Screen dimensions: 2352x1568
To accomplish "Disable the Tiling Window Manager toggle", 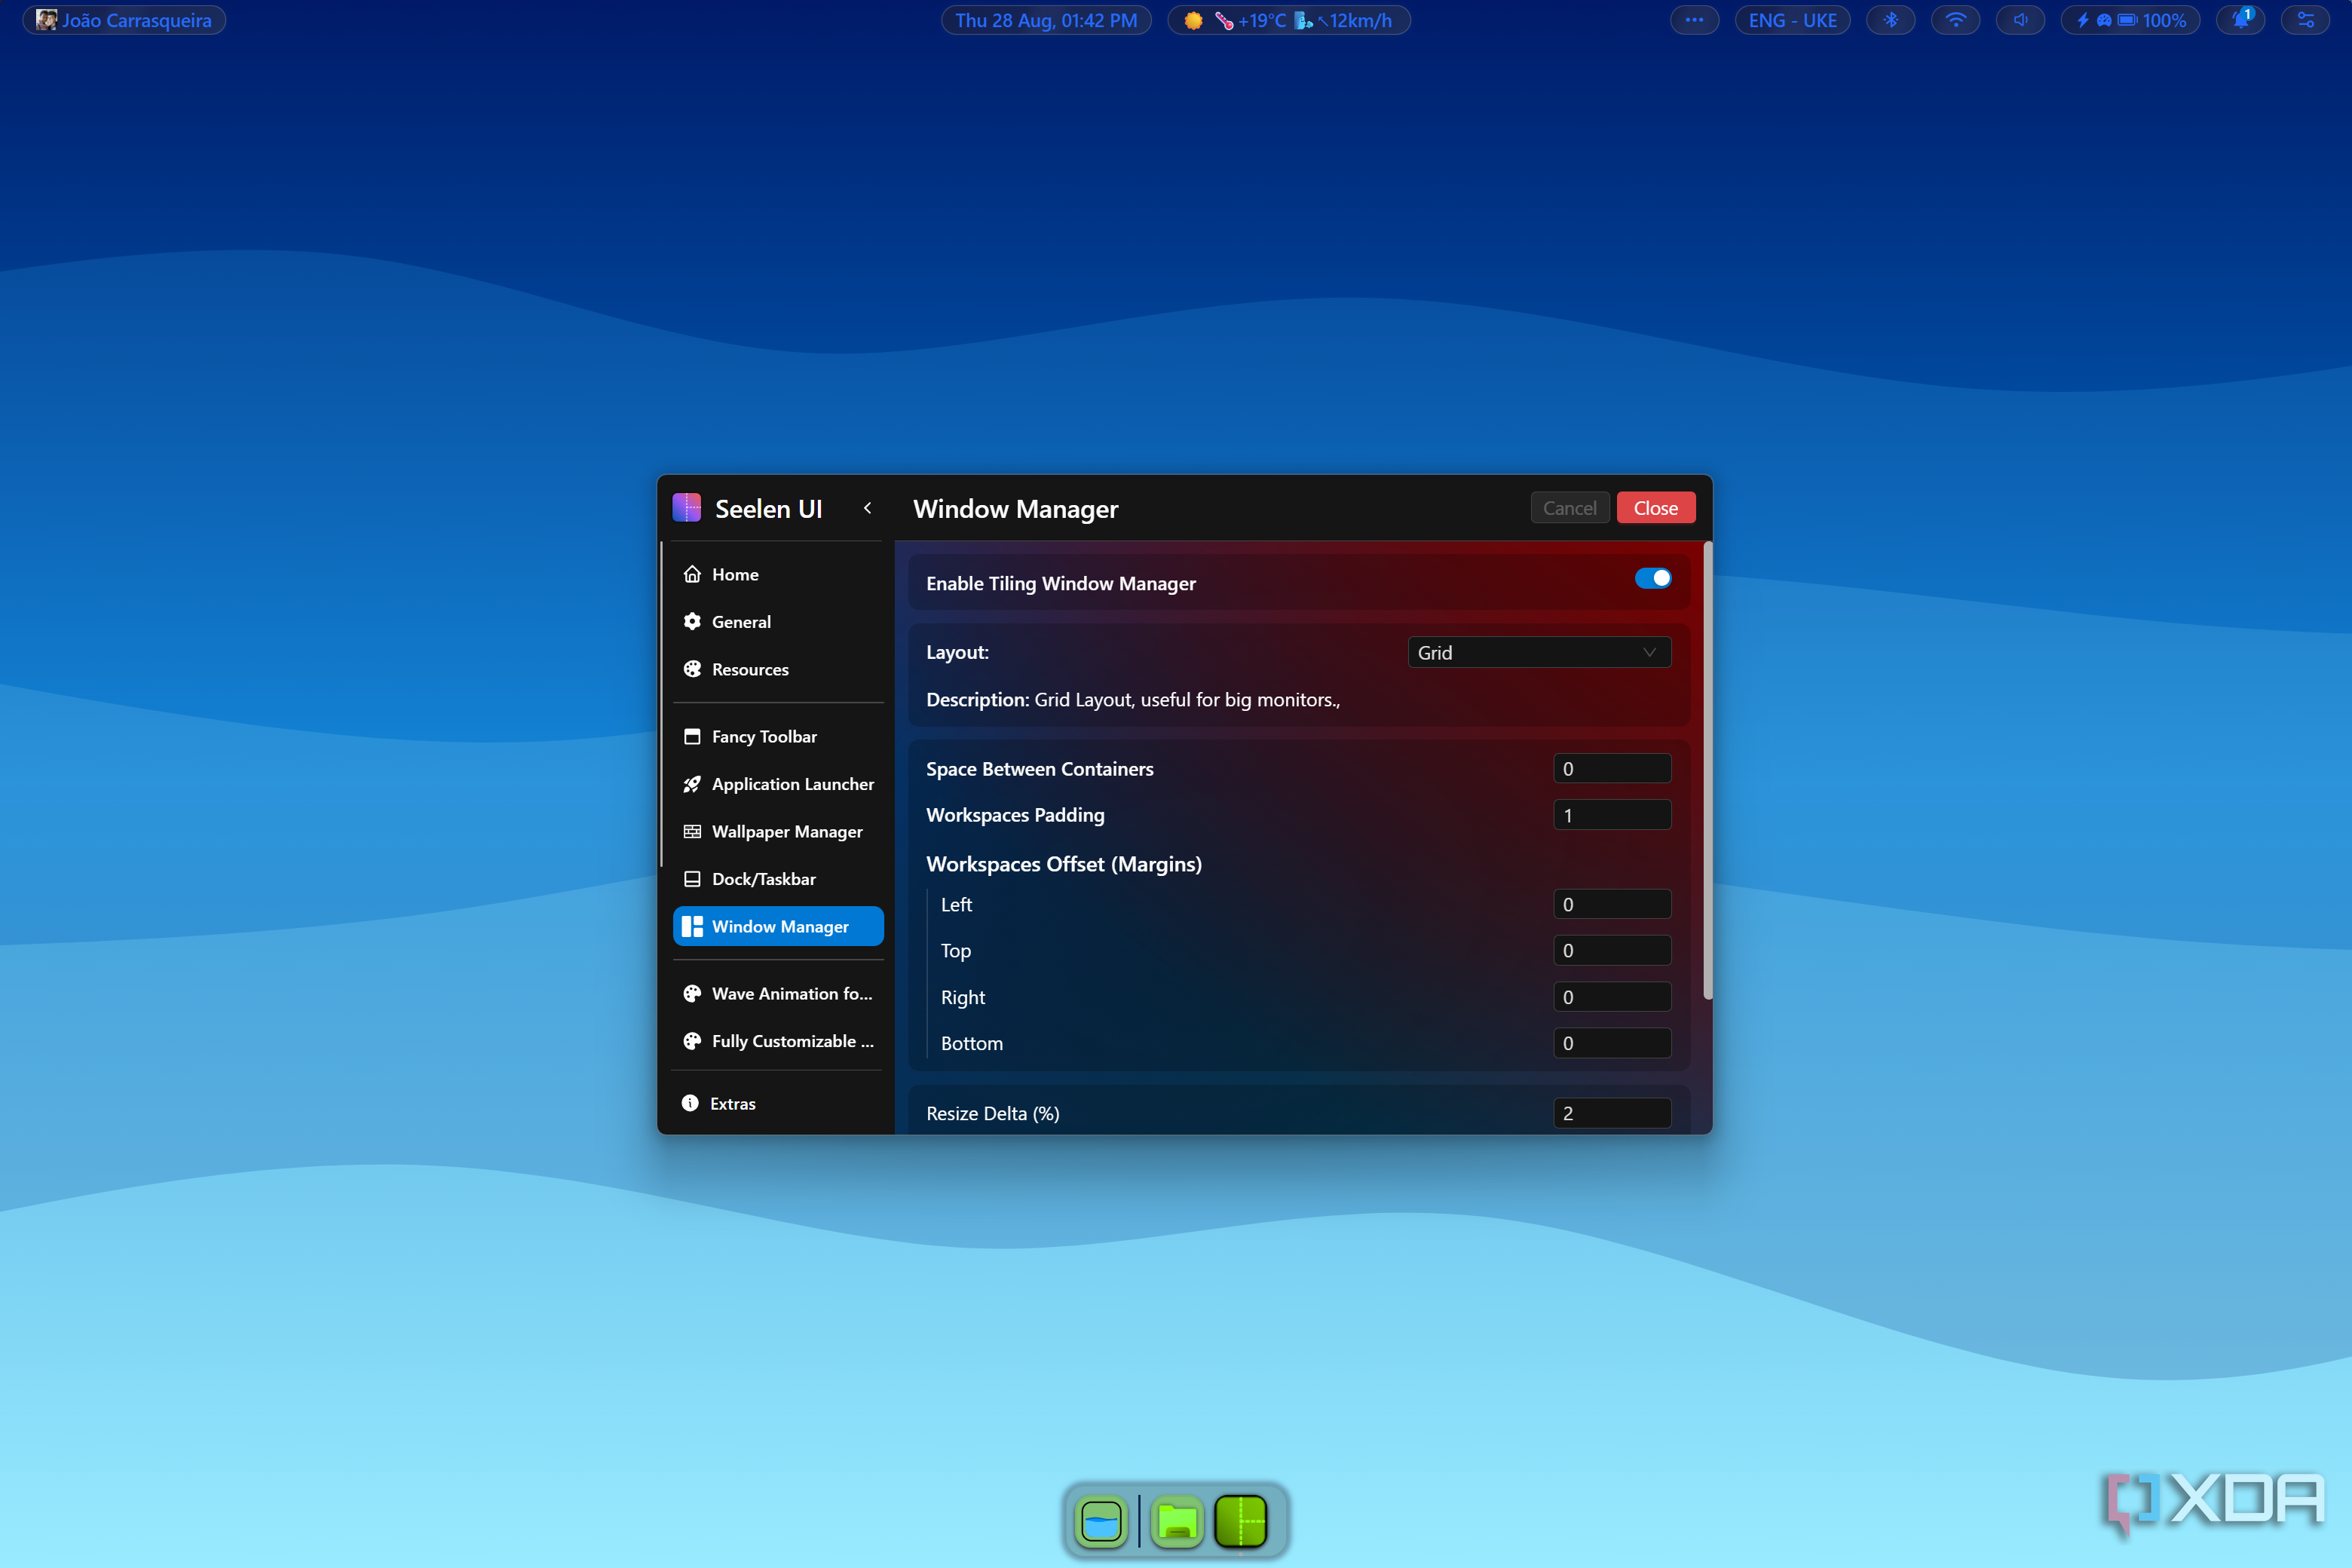I will pos(1652,578).
